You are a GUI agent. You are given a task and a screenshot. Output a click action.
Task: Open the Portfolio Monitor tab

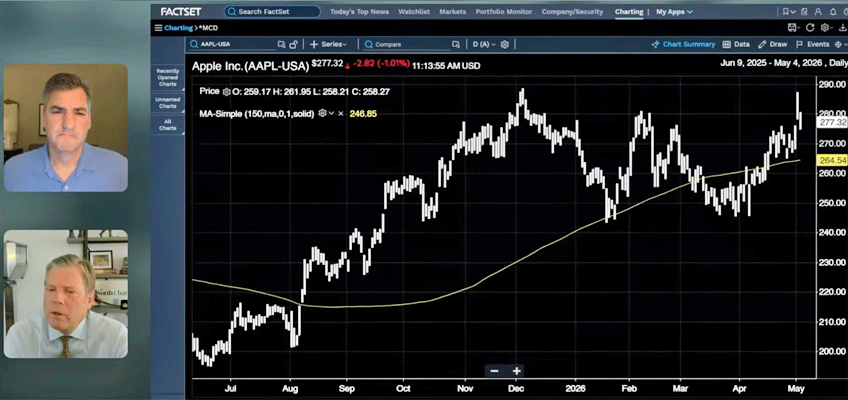[x=504, y=11]
